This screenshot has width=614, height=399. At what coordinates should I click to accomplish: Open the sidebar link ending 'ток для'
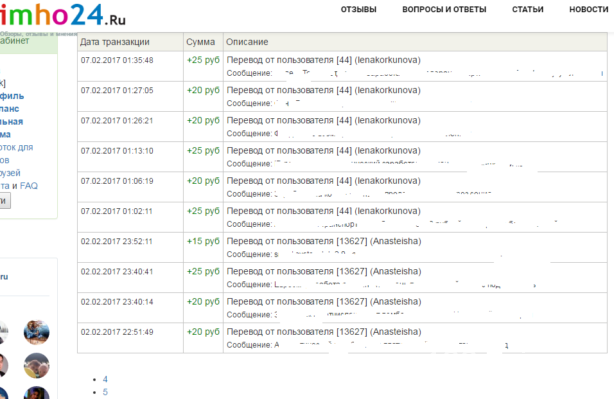point(16,147)
